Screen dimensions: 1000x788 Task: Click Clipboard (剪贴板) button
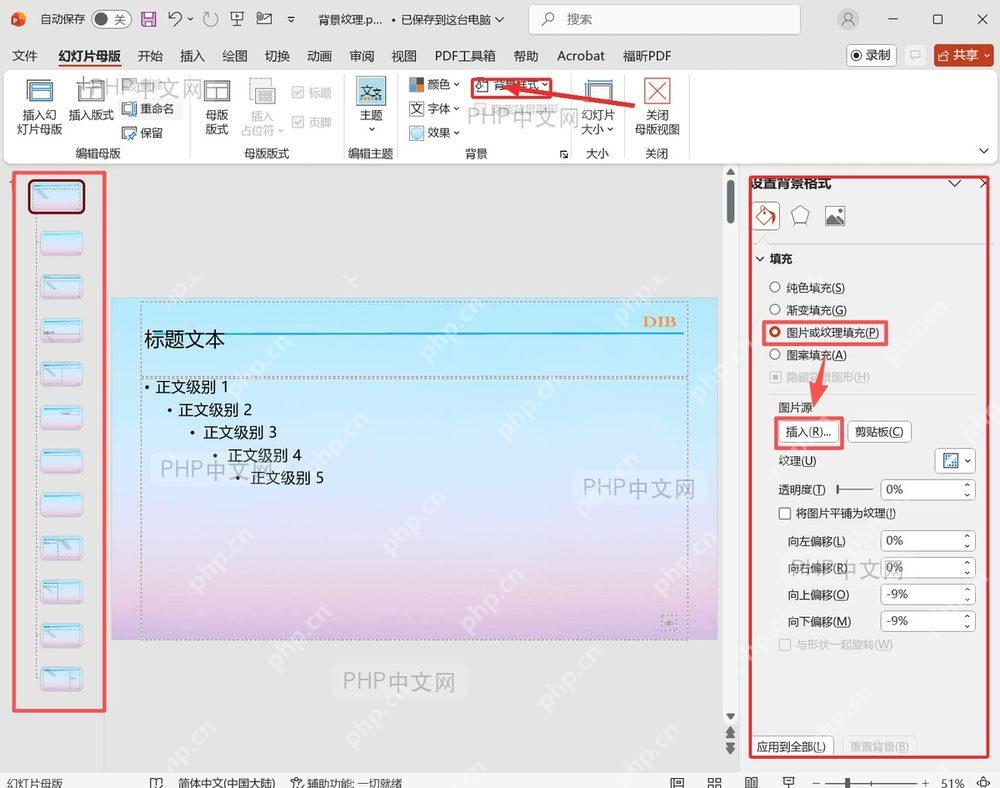pyautogui.click(x=879, y=432)
